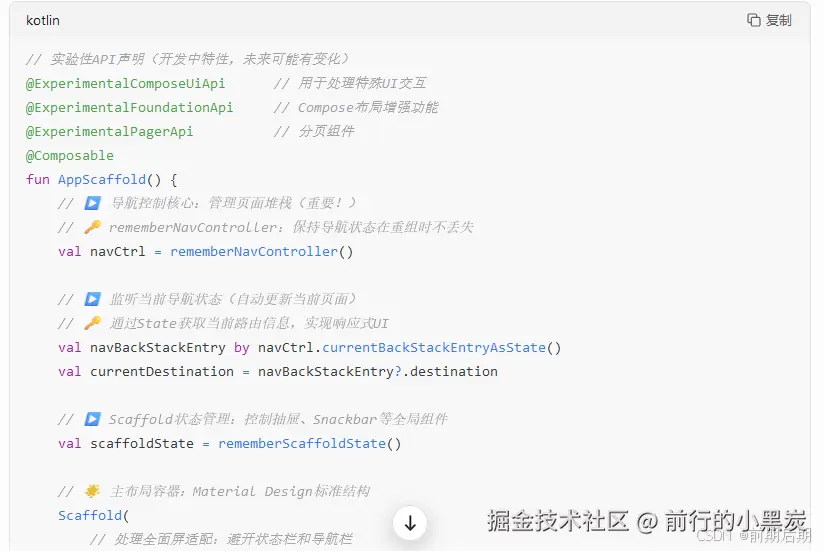The width and height of the screenshot is (824, 551).
Task: Click .destination property in code
Action: (450, 371)
